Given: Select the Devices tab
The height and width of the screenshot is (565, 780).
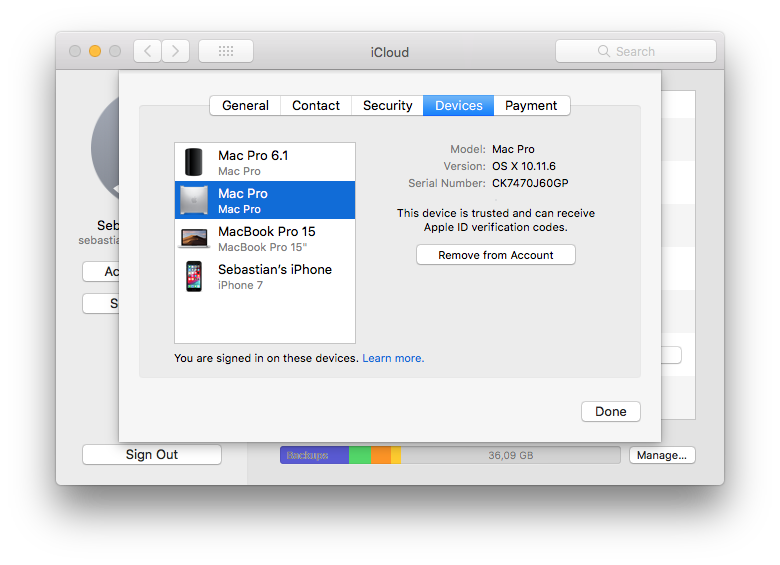Looking at the screenshot, I should 459,105.
